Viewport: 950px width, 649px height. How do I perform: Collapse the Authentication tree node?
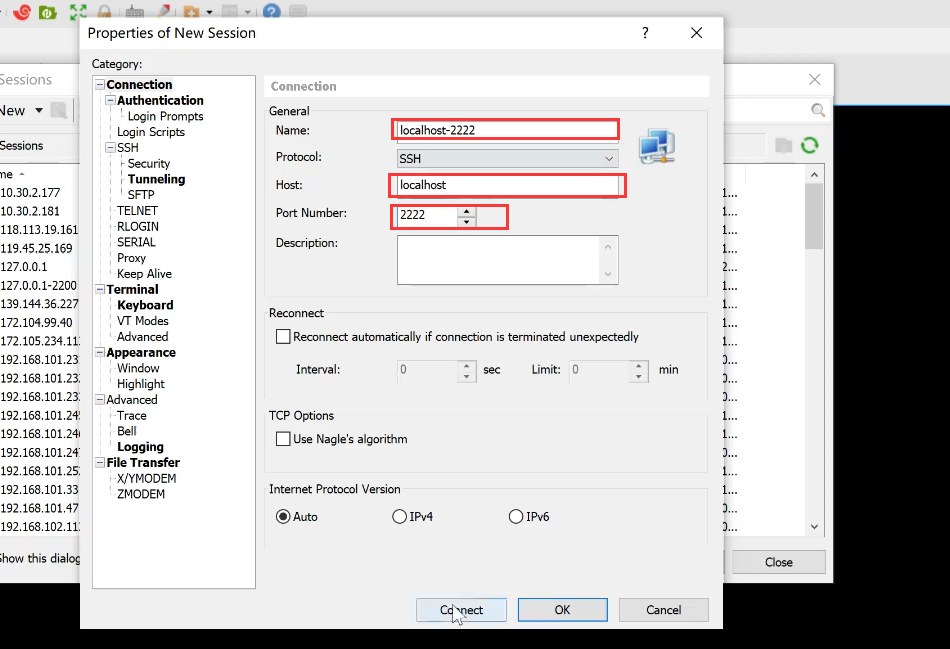point(110,101)
